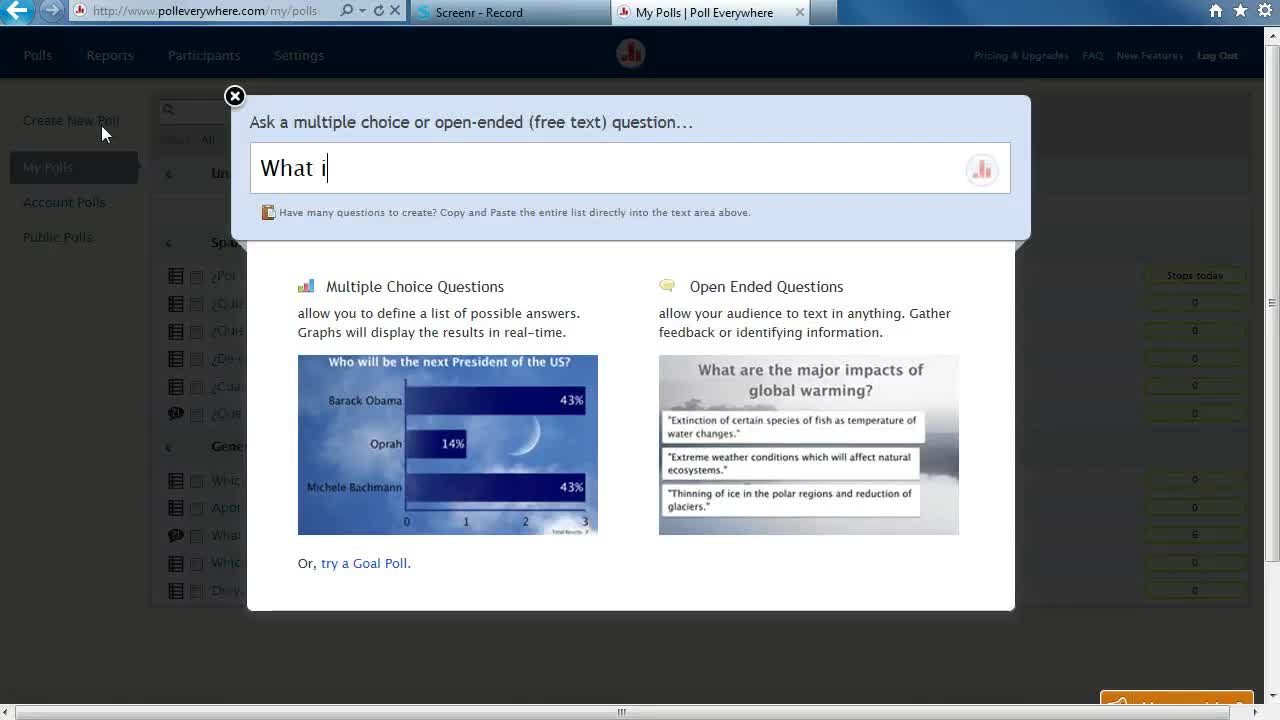Click the Pricing & Upgrades link

pyautogui.click(x=1021, y=56)
